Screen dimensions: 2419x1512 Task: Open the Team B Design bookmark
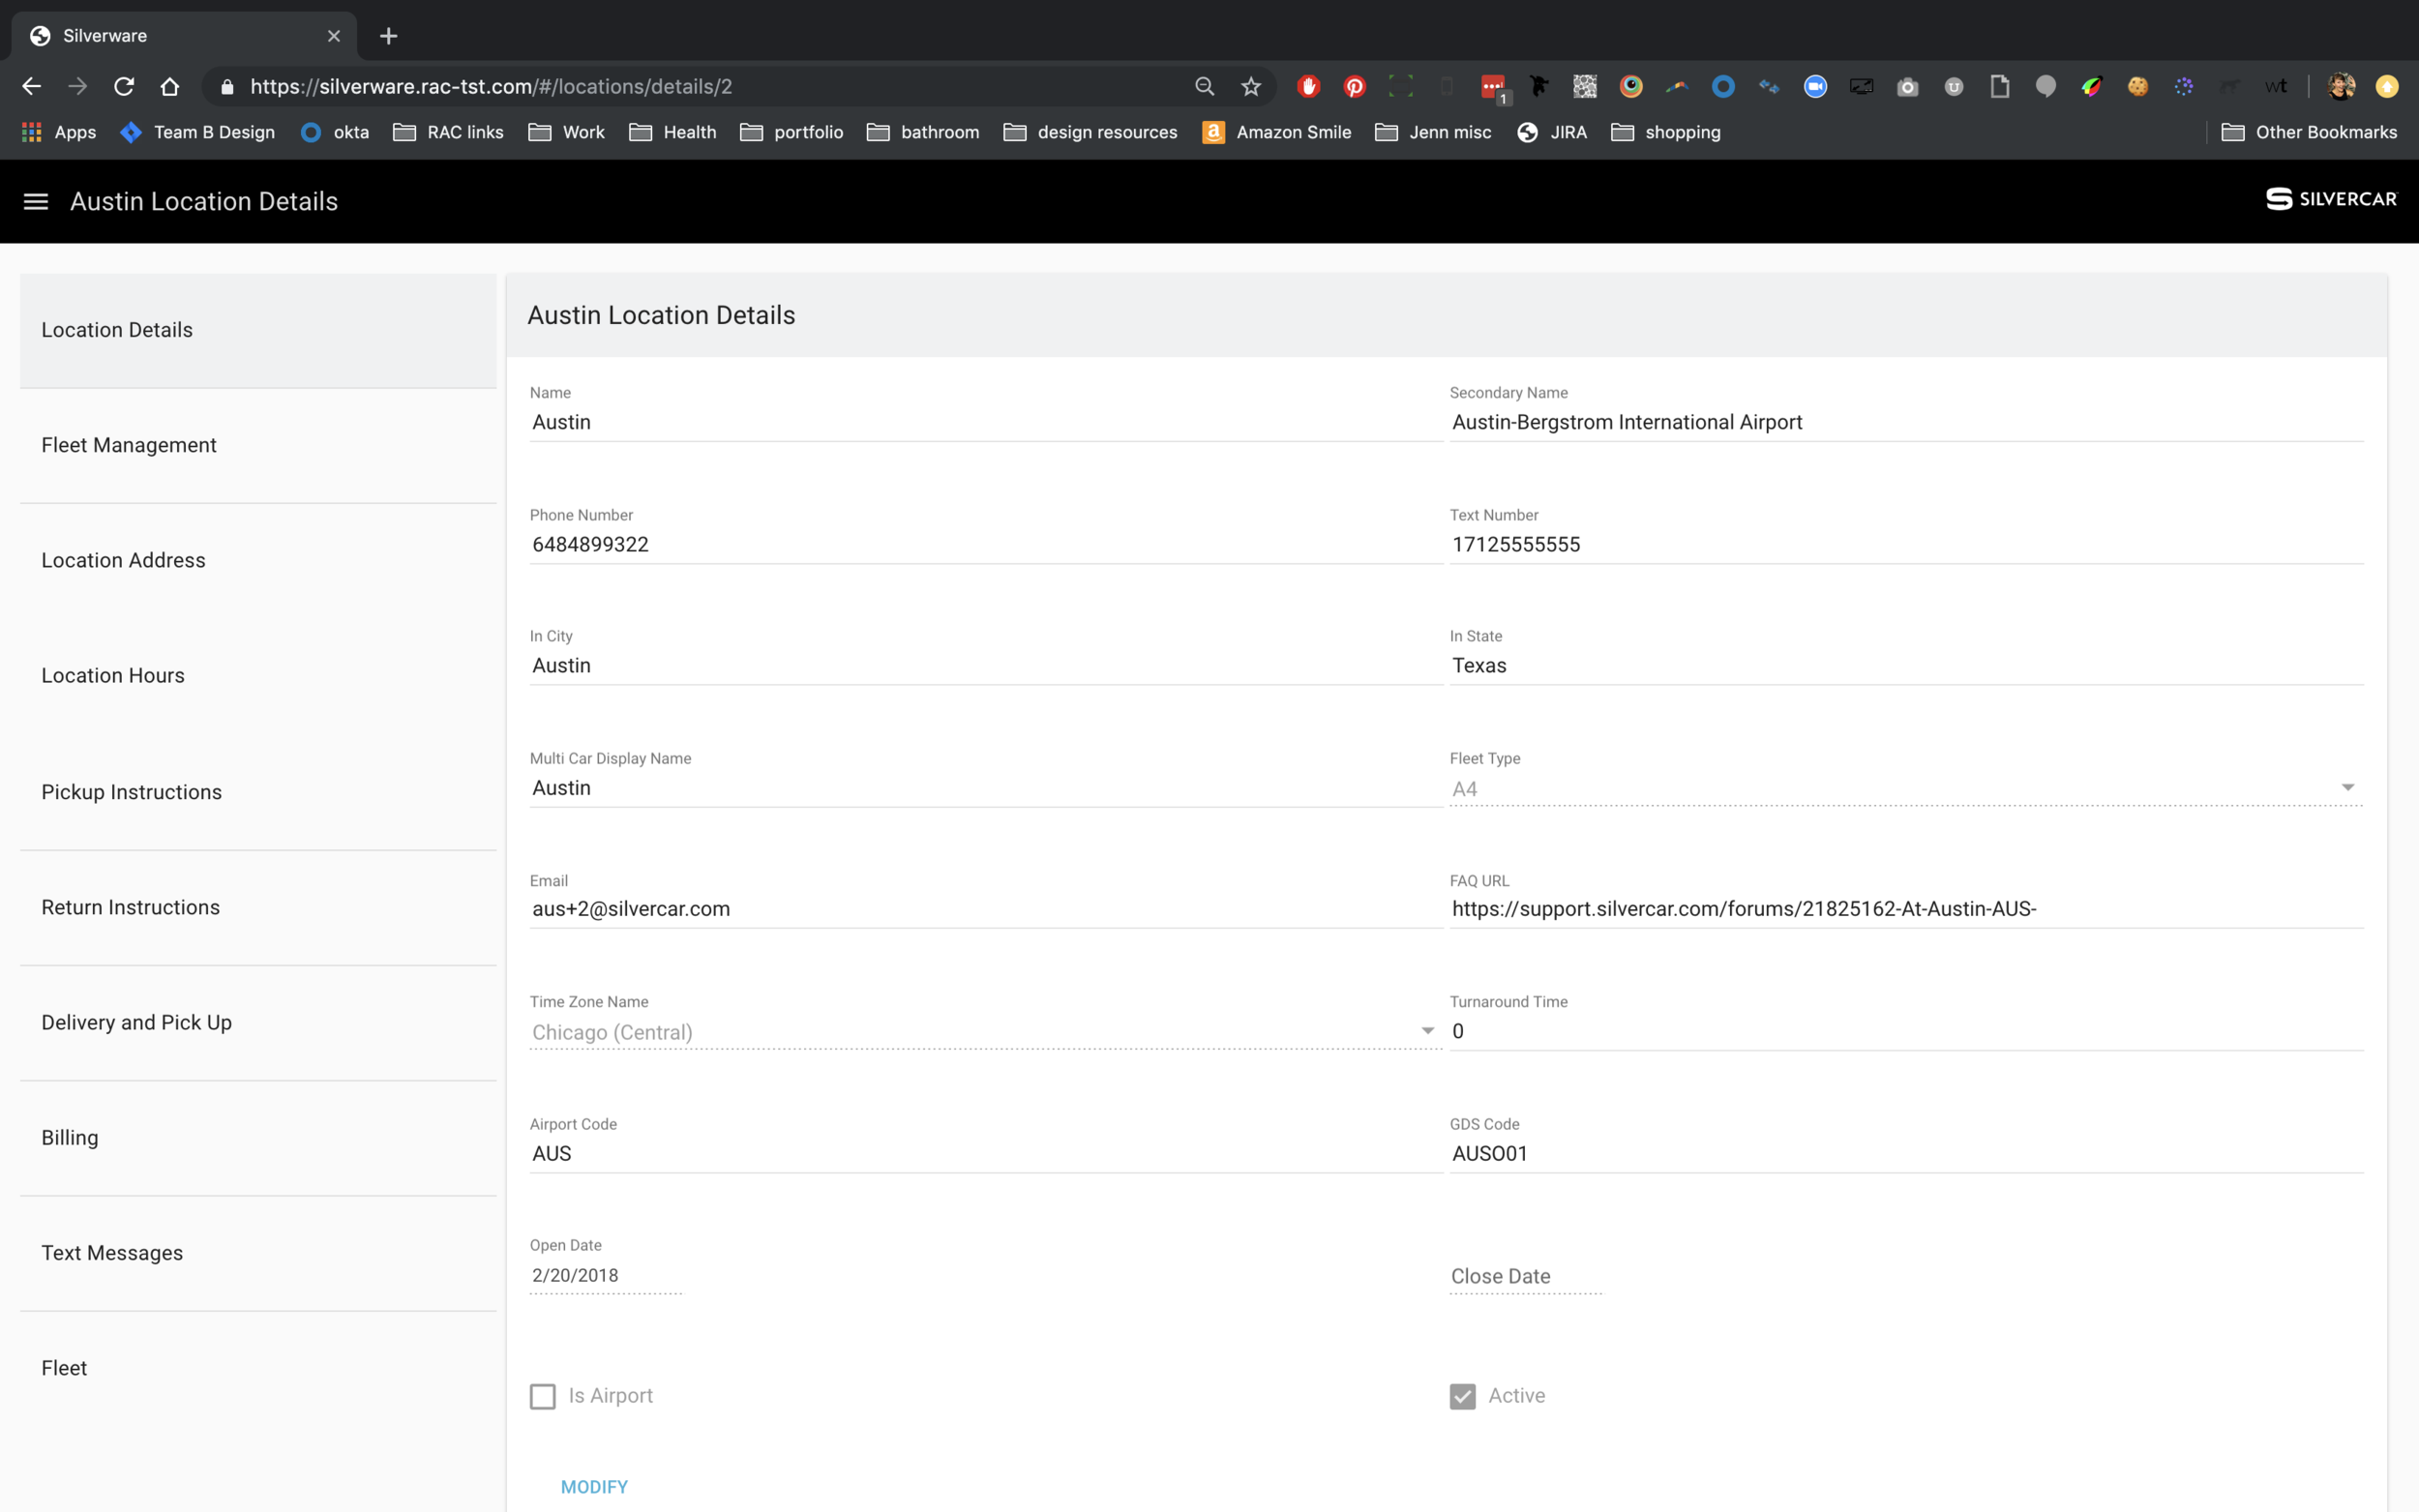[x=197, y=132]
